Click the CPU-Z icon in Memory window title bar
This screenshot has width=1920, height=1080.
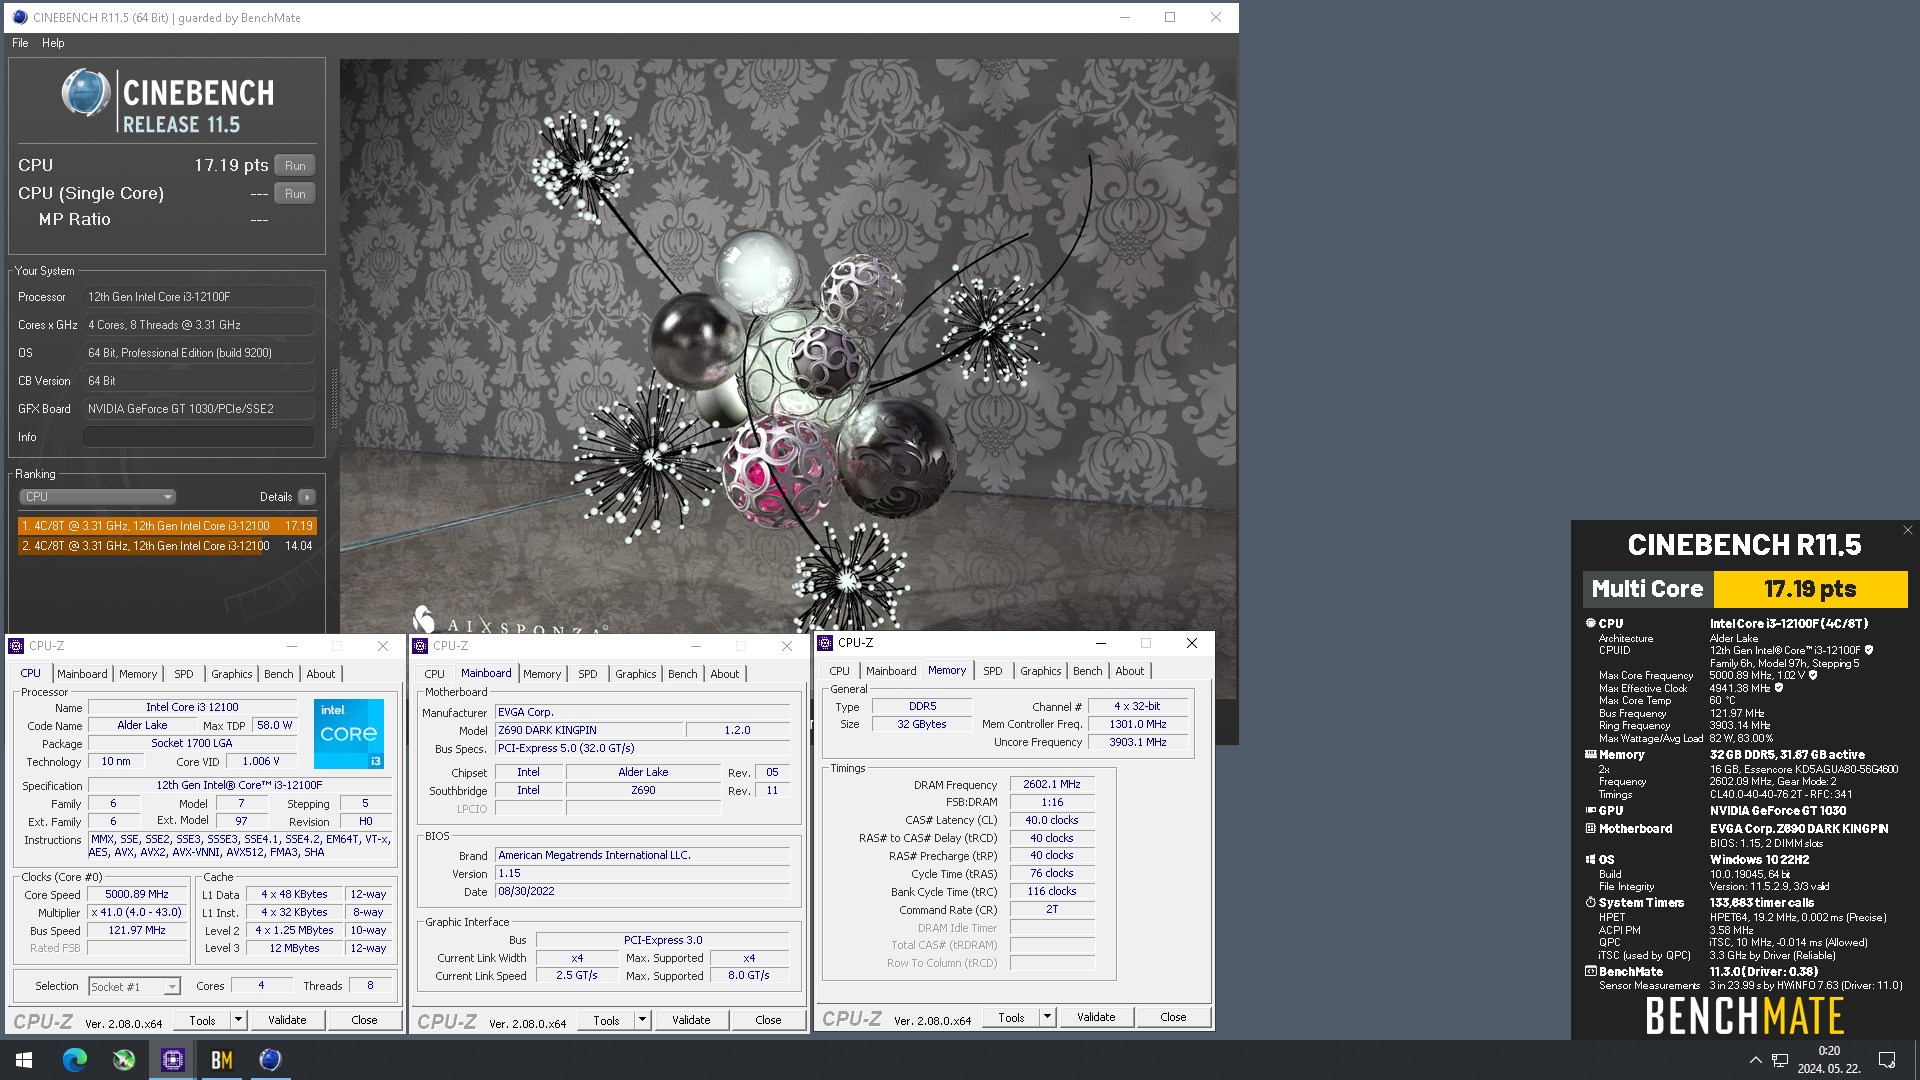(x=825, y=643)
